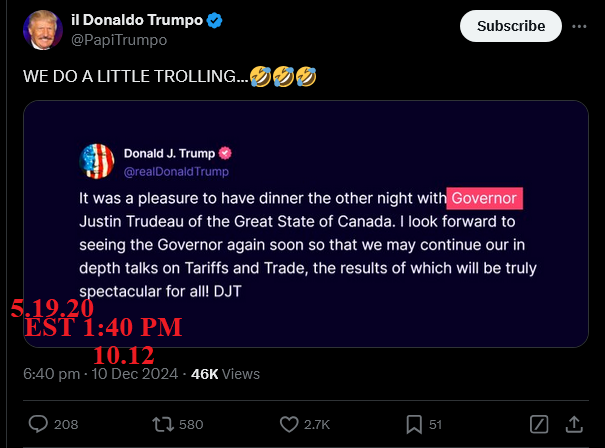Viewport: 605px width, 448px height.
Task: Click the 10 Dec 2024 date
Action: click(x=135, y=374)
